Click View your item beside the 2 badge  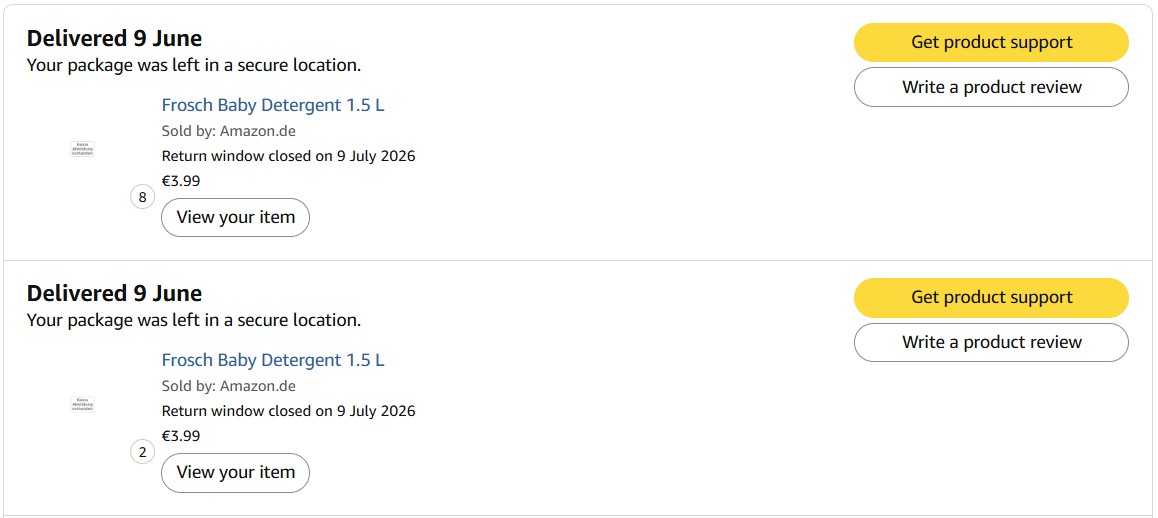point(236,472)
